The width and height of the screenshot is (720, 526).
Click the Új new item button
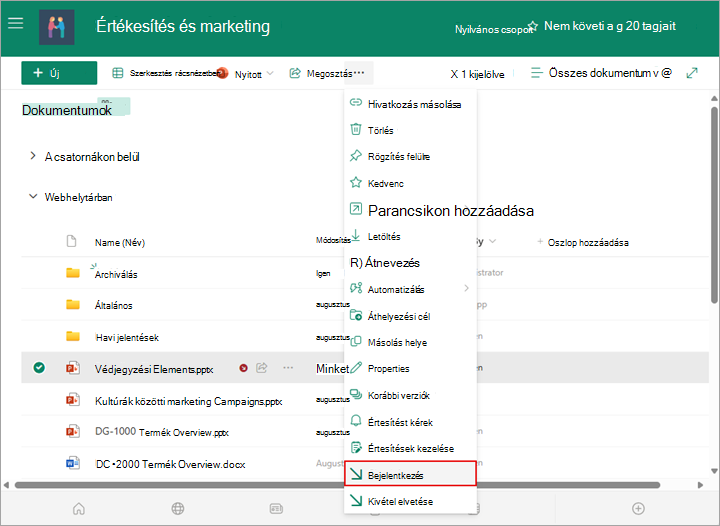coord(59,73)
